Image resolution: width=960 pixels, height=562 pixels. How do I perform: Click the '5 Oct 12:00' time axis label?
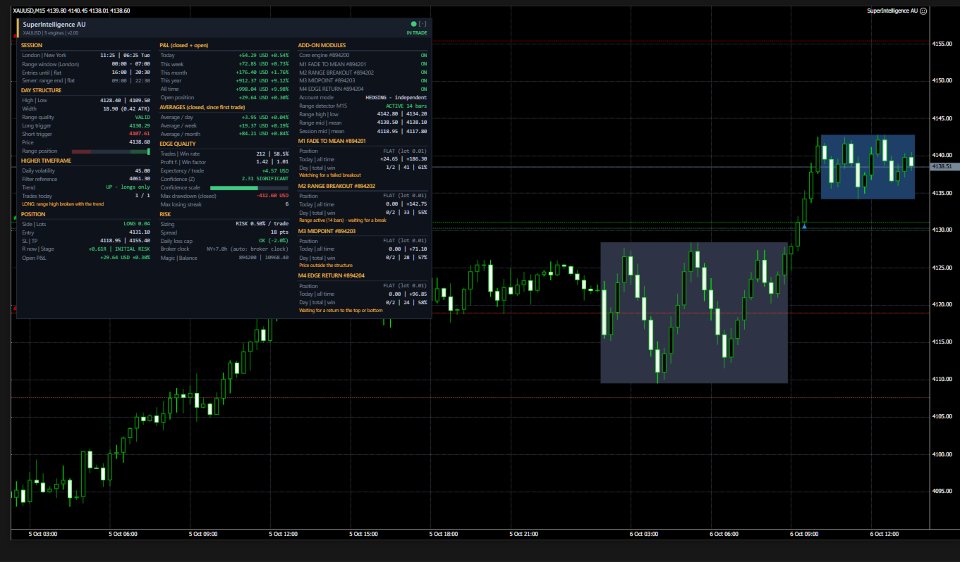pos(283,534)
